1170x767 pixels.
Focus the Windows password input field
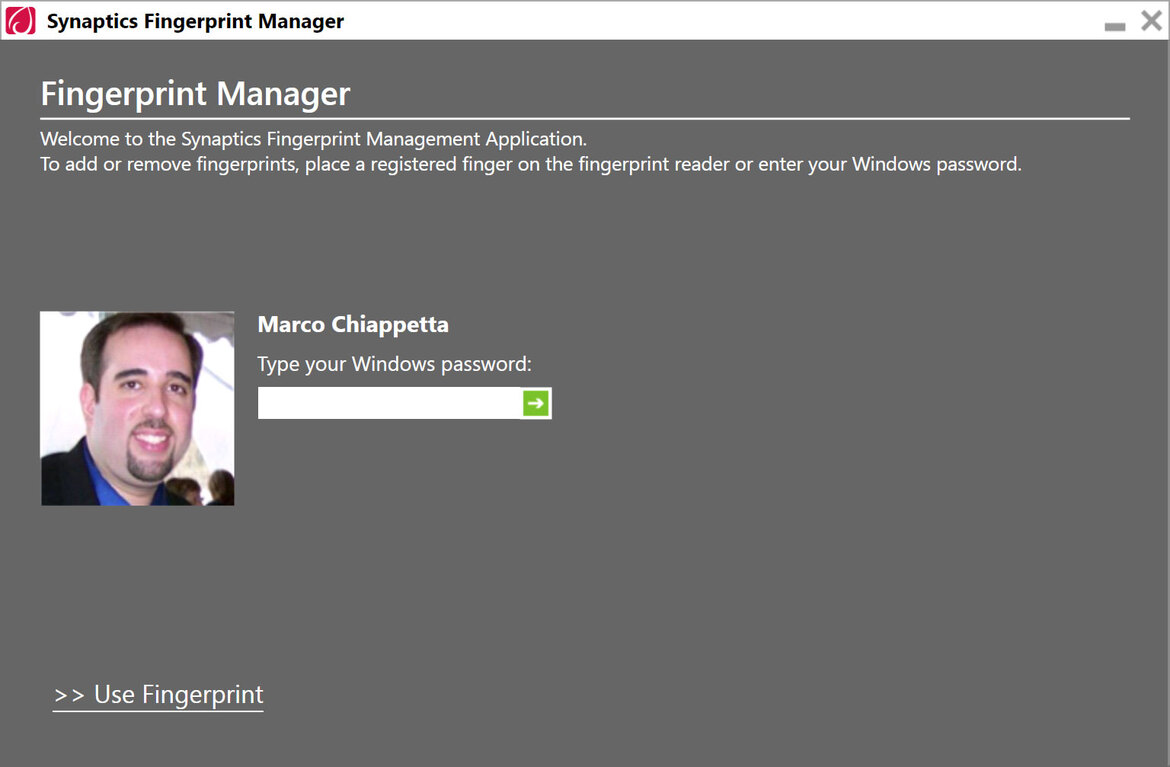390,403
